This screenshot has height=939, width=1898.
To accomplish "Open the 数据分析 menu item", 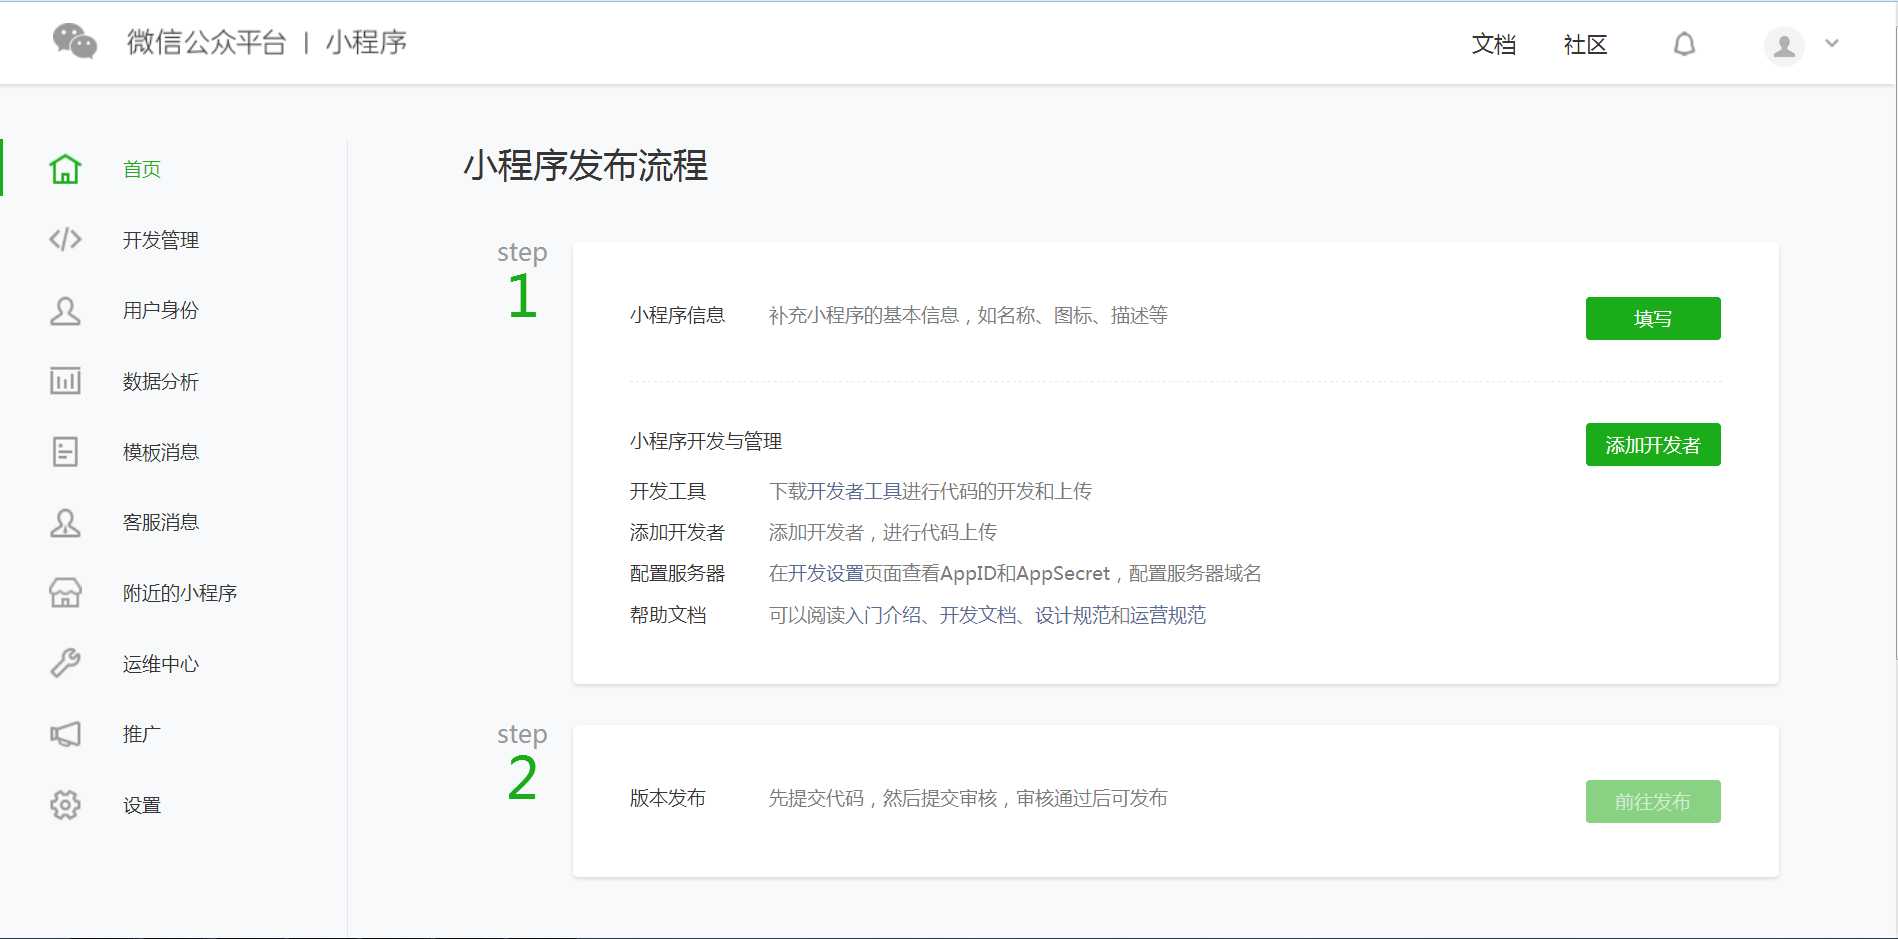I will 161,381.
